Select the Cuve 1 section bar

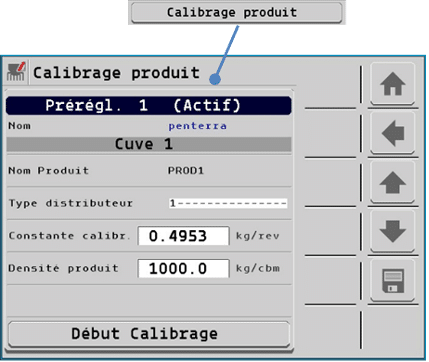[x=149, y=144]
